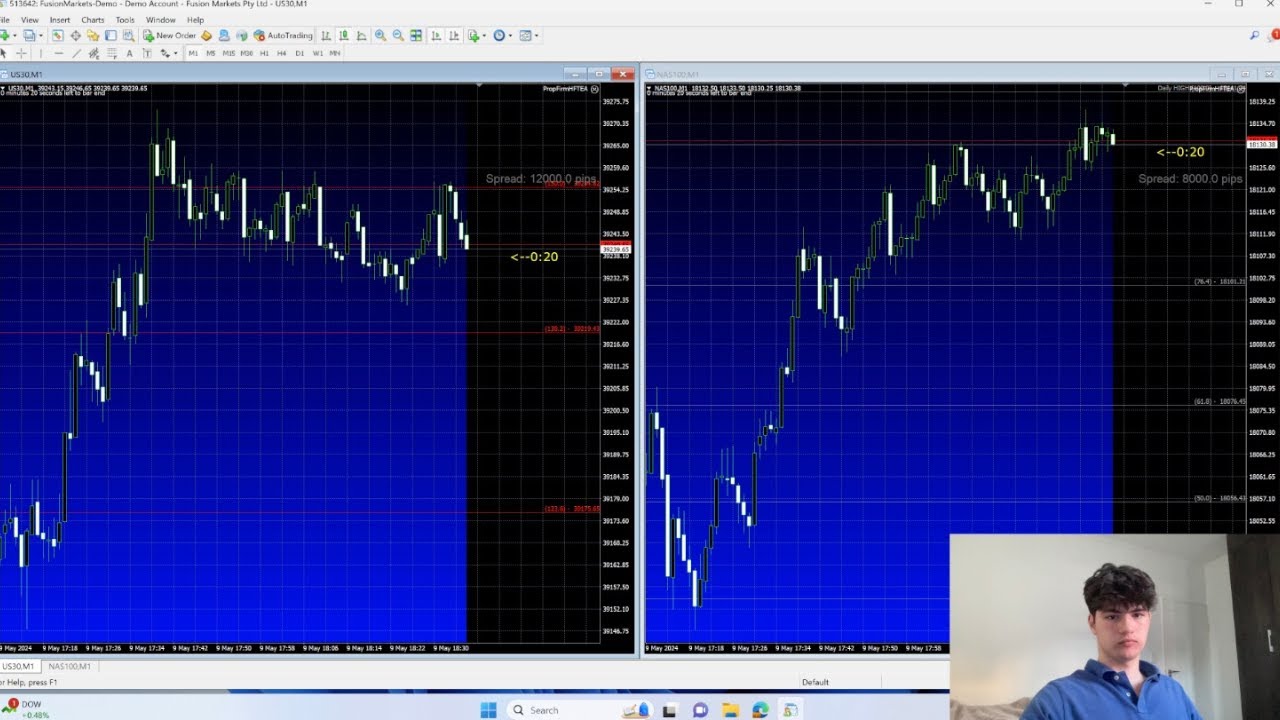
Task: Select the M1 timeframe
Action: click(x=193, y=53)
